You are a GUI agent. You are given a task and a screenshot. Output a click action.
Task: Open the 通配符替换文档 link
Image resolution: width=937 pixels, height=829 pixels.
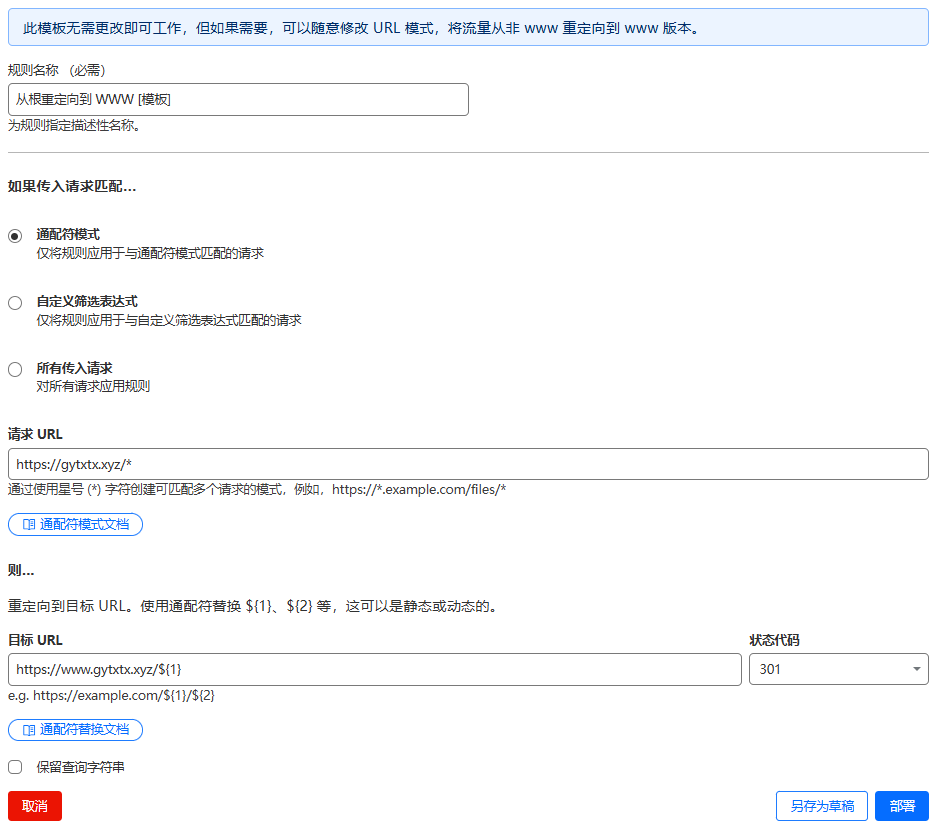(84, 730)
